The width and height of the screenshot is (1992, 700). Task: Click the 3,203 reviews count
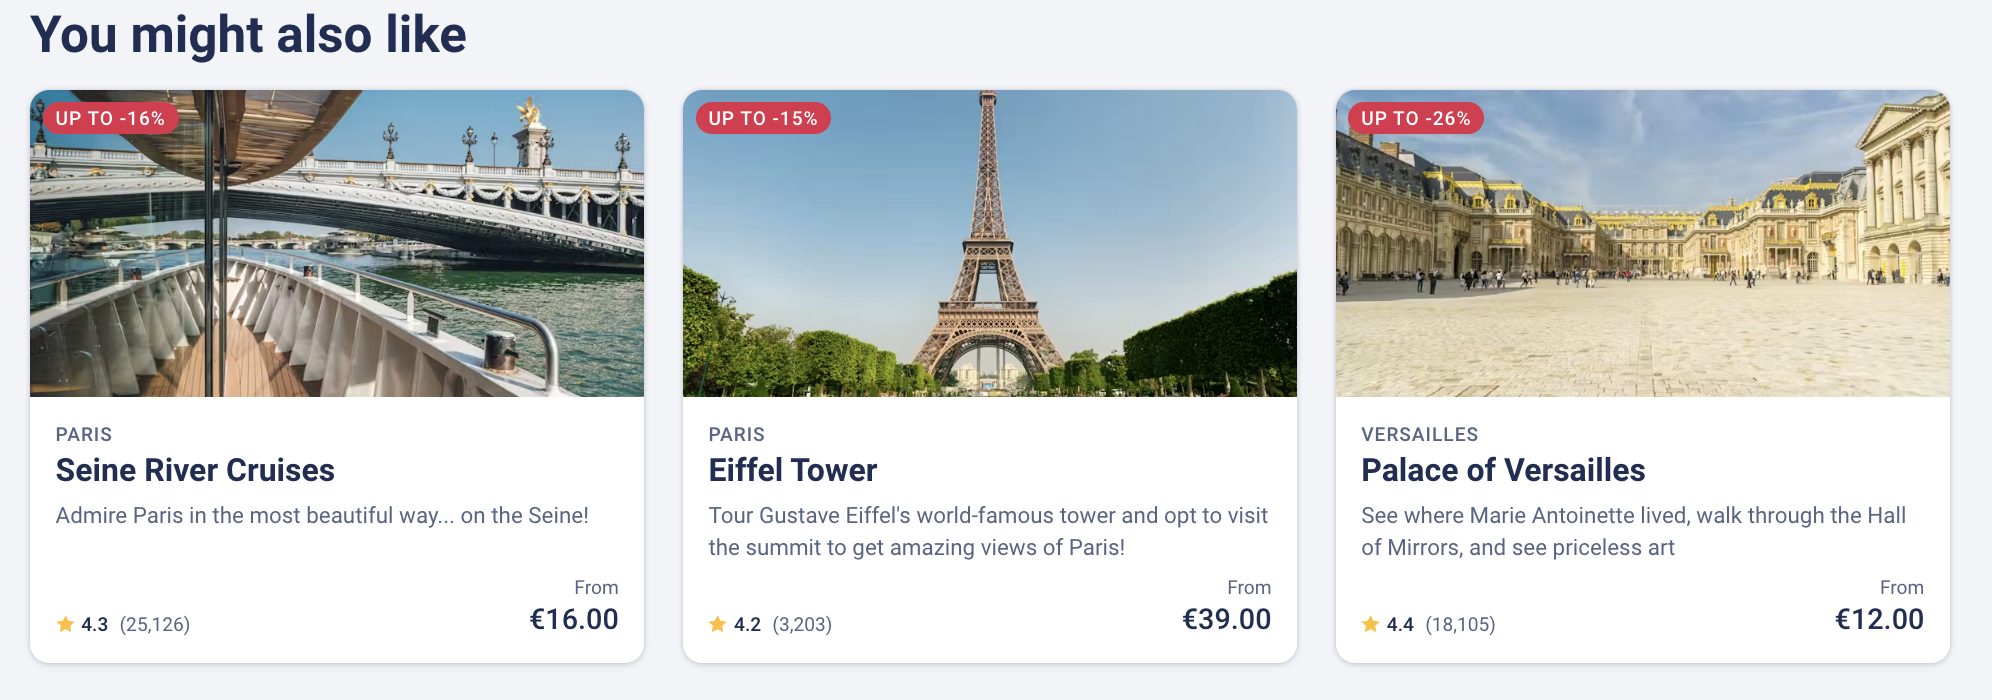802,625
